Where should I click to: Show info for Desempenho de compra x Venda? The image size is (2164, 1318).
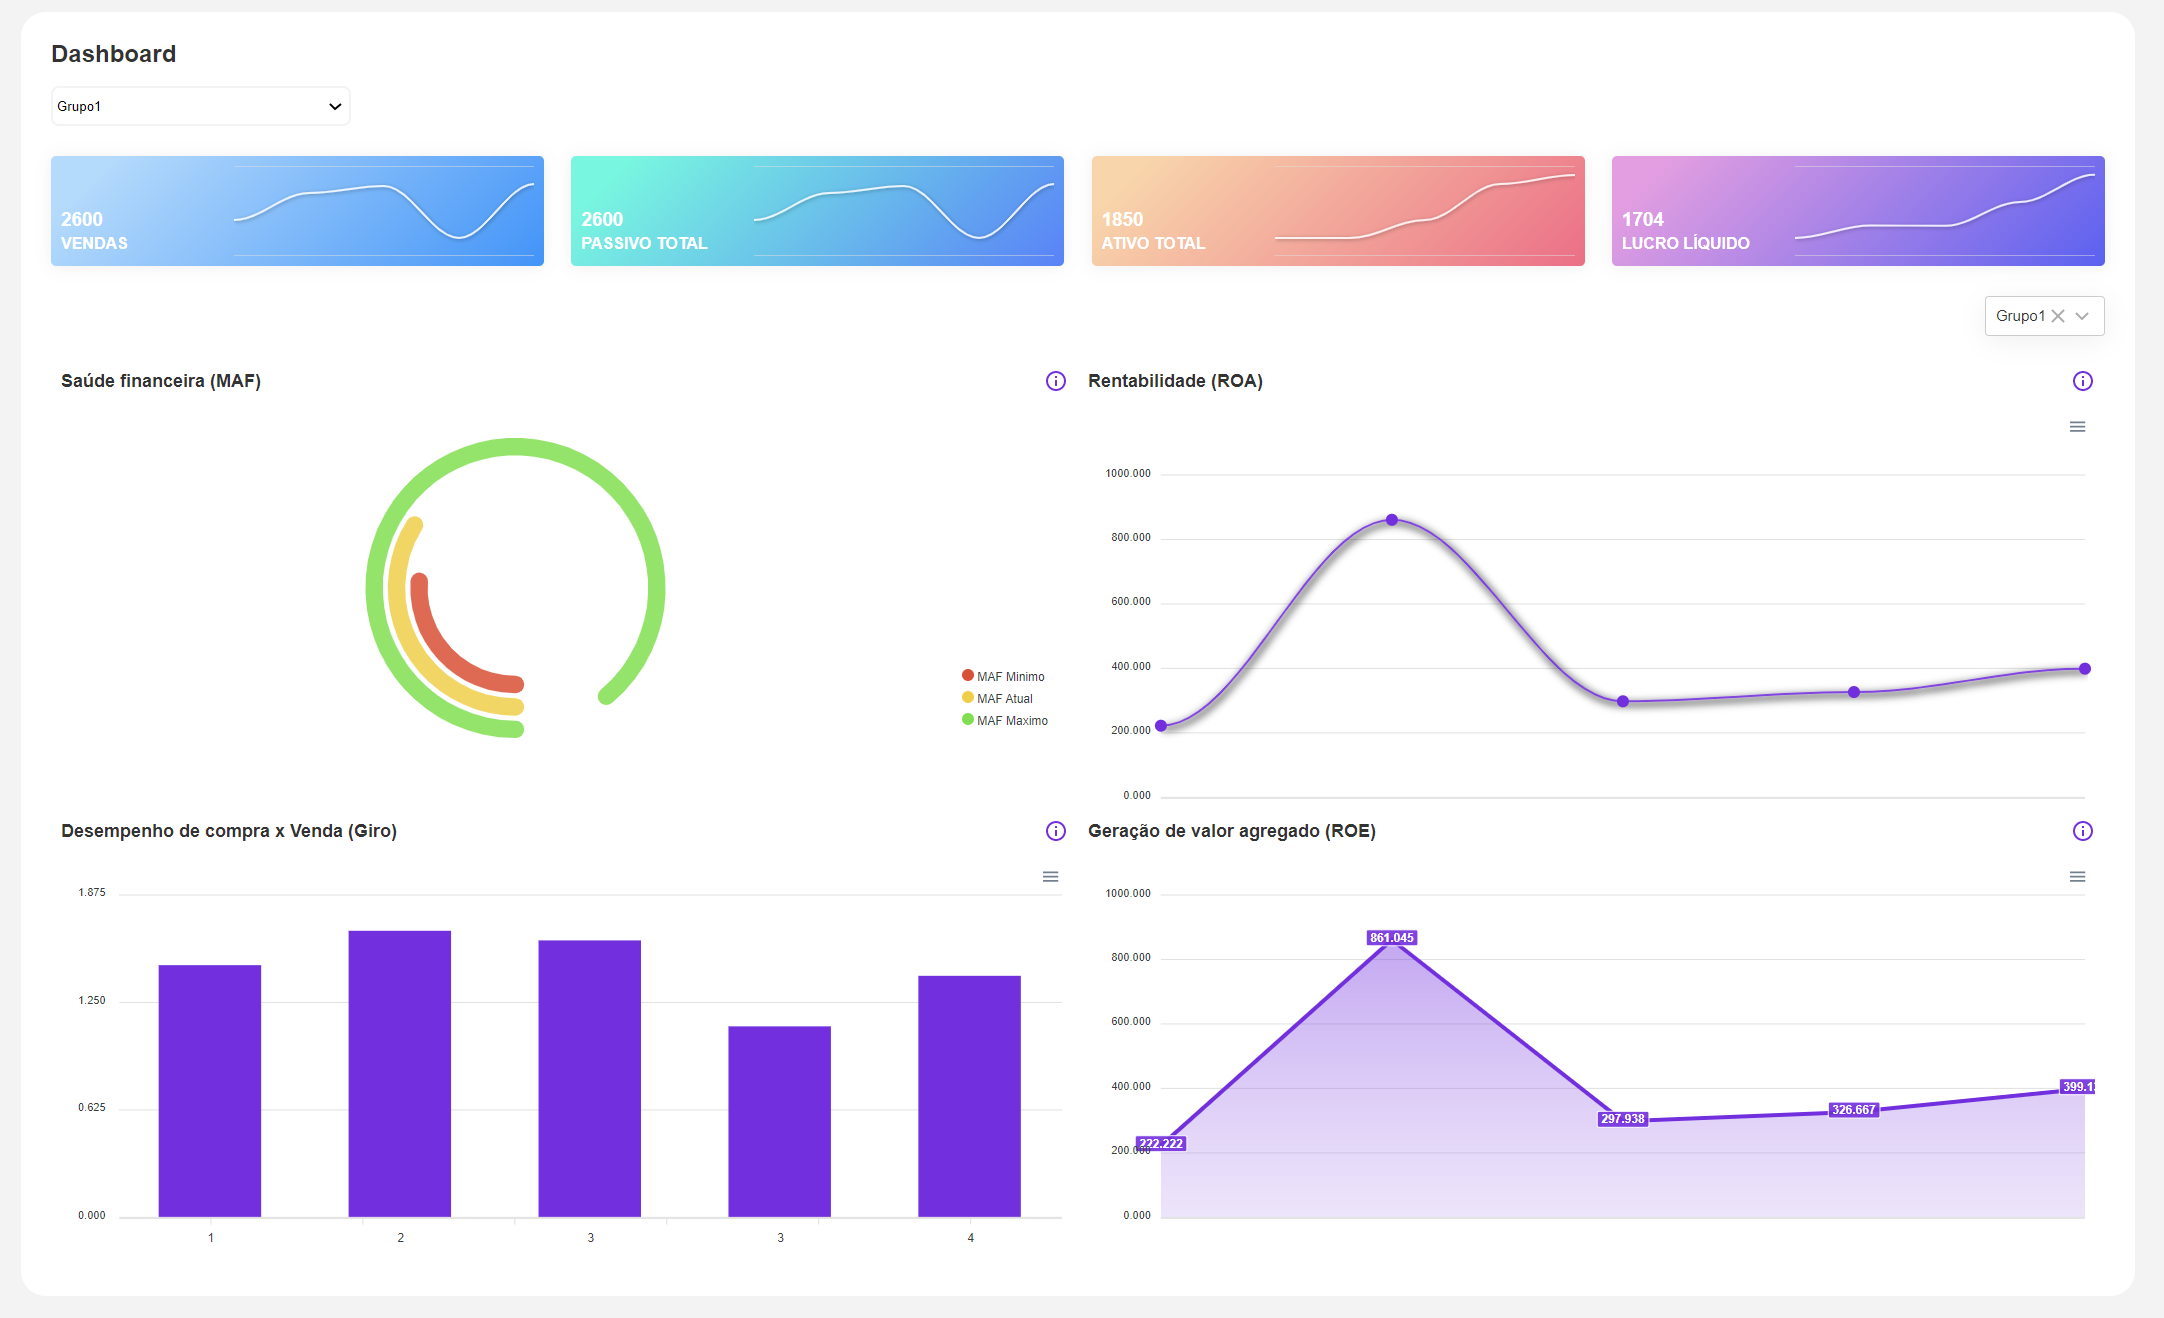1056,831
